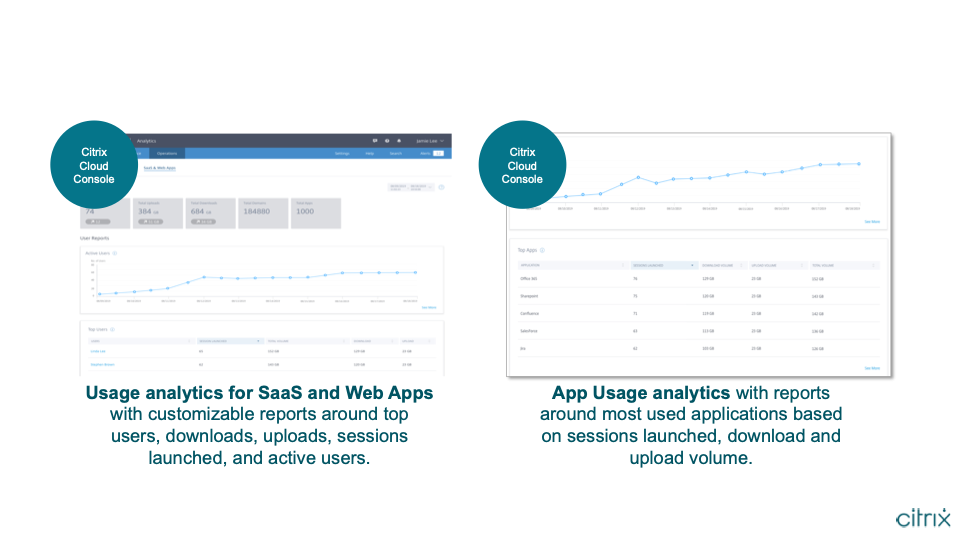
Task: Click the 'App Usage analytics' bold heading
Action: (641, 393)
